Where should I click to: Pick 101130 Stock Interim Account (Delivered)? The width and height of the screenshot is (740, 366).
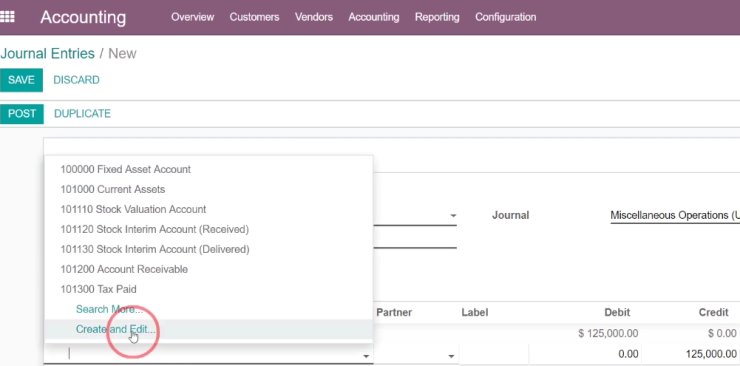click(208, 249)
